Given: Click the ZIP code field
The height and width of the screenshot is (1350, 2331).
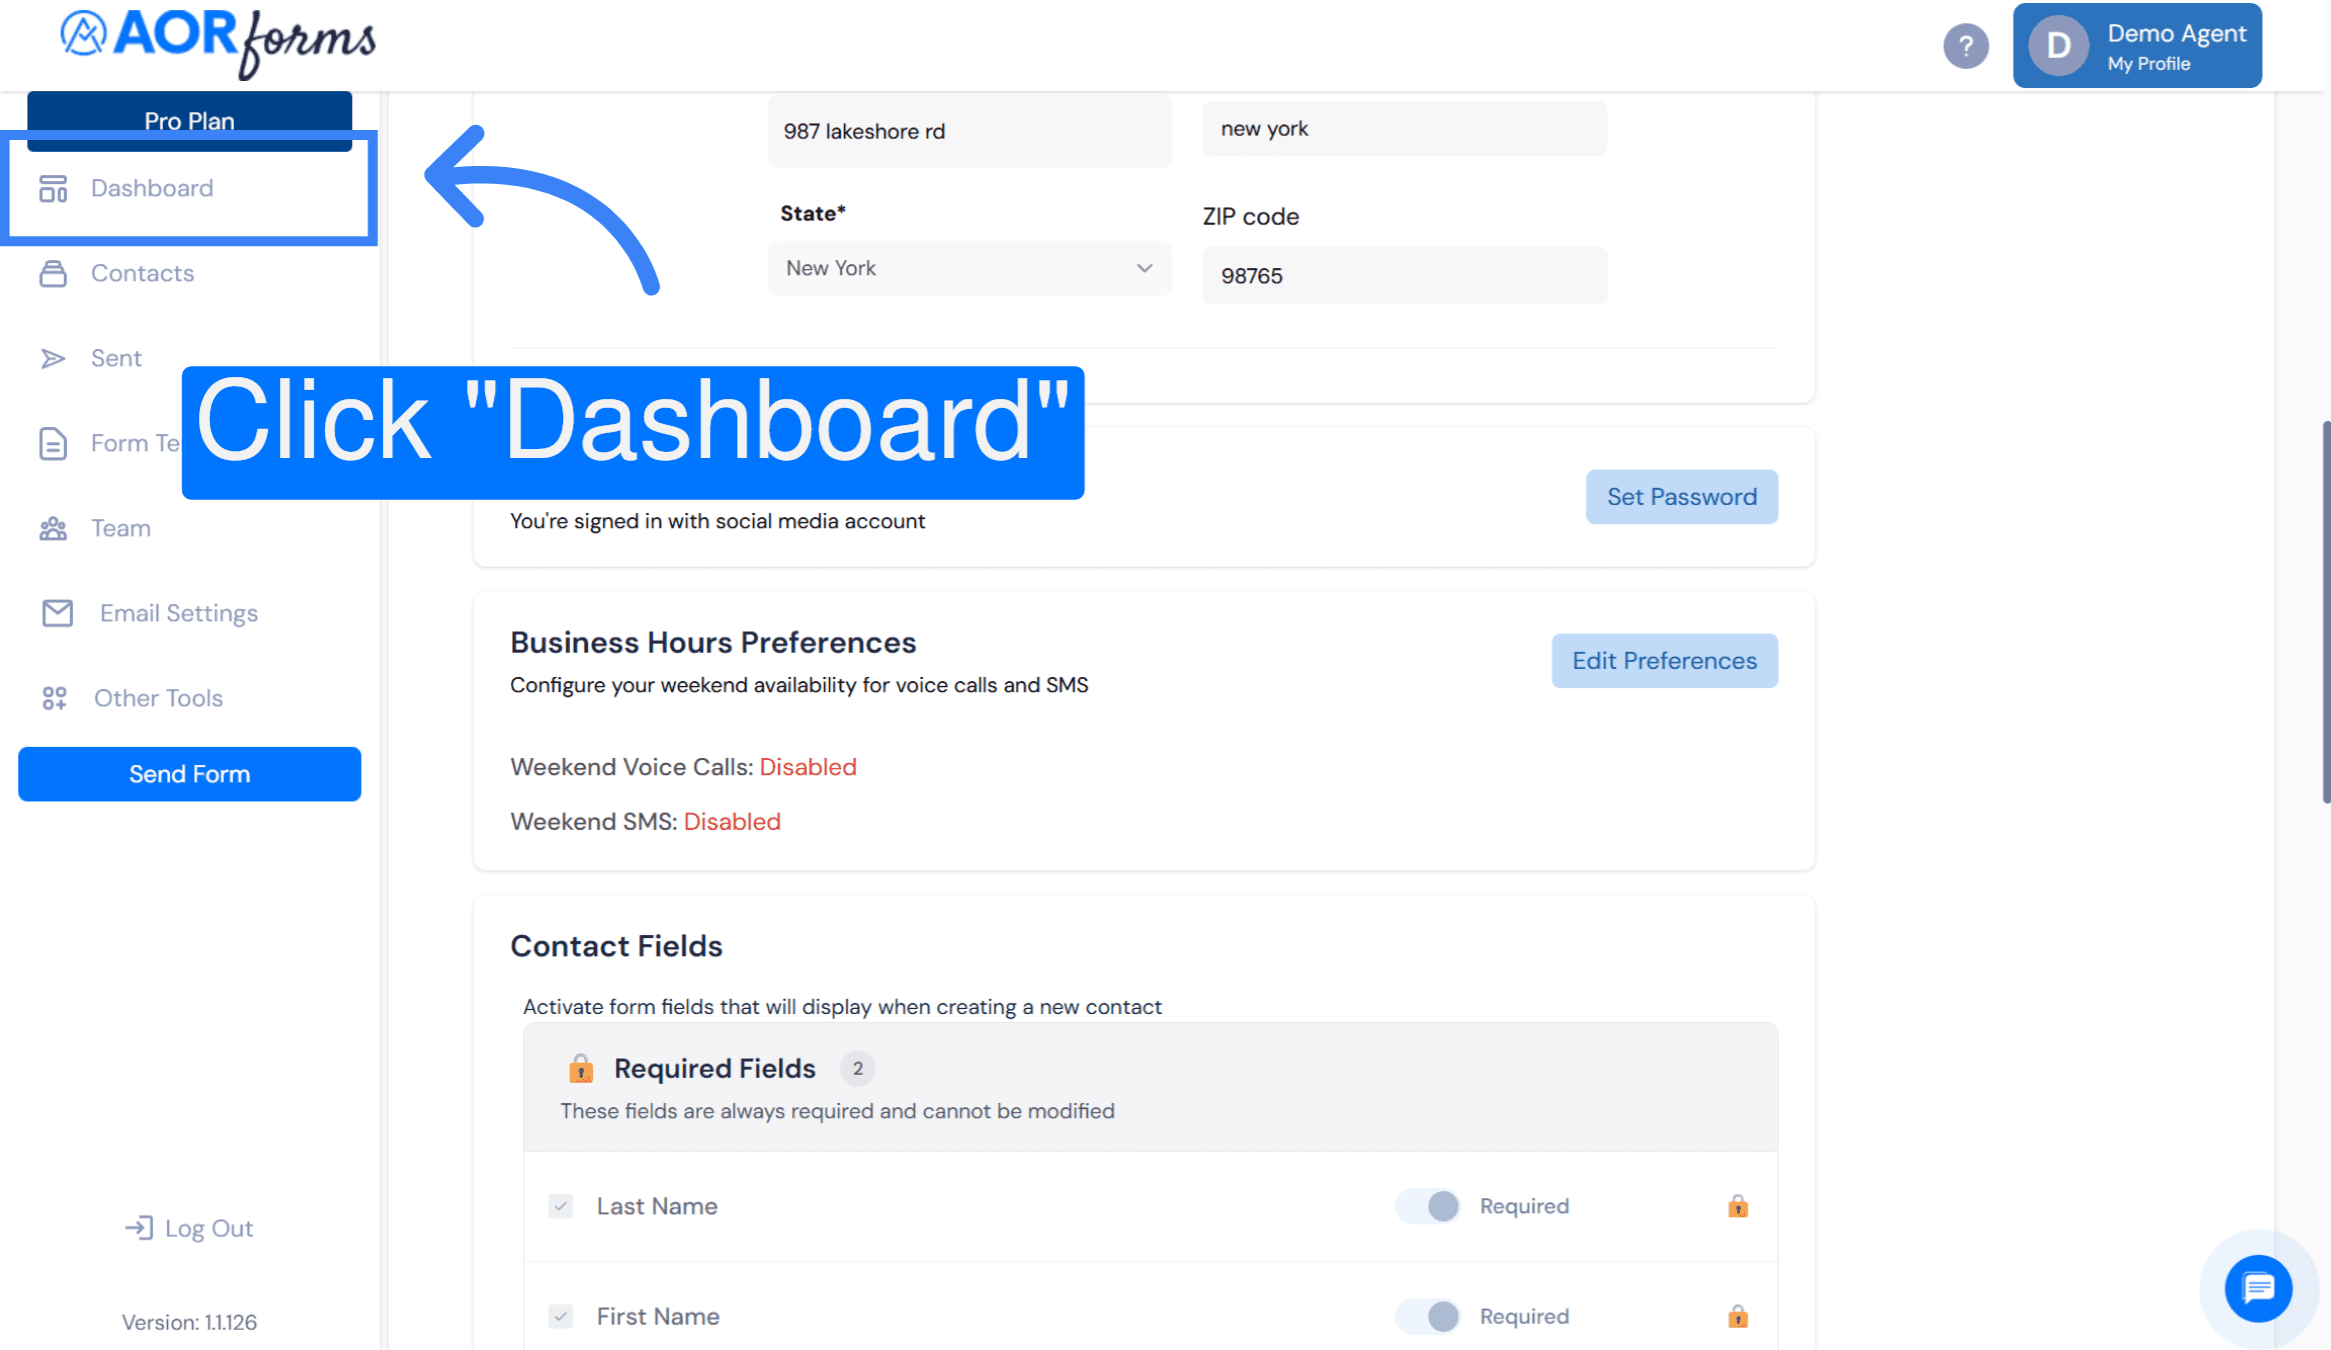Looking at the screenshot, I should tap(1404, 276).
